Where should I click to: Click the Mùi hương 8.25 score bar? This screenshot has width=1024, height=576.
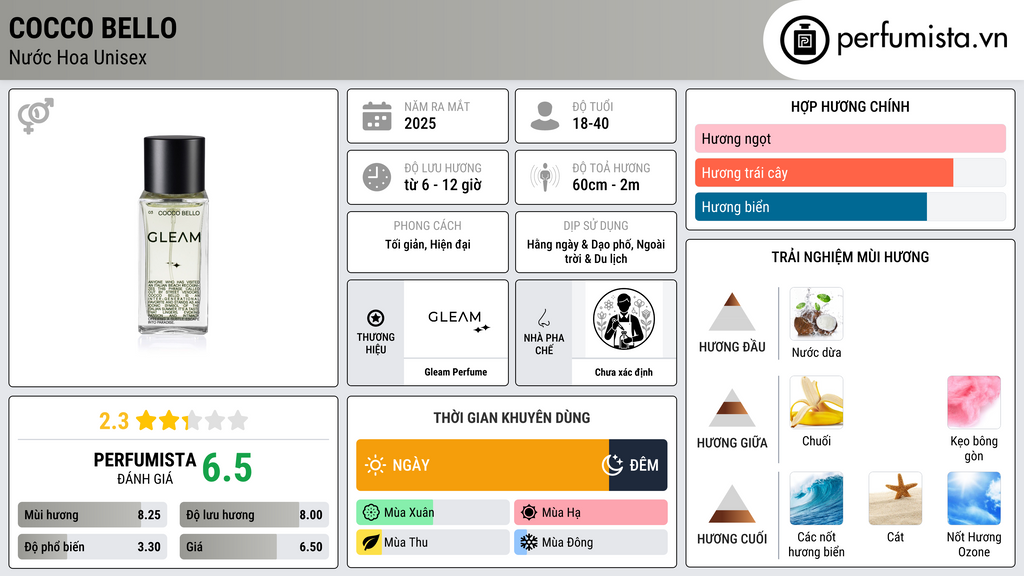click(x=93, y=515)
